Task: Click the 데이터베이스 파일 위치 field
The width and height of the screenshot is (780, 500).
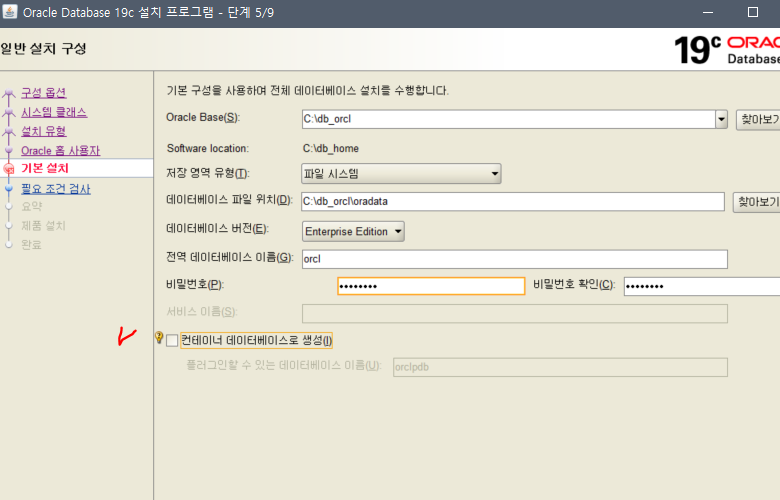Action: pyautogui.click(x=513, y=201)
